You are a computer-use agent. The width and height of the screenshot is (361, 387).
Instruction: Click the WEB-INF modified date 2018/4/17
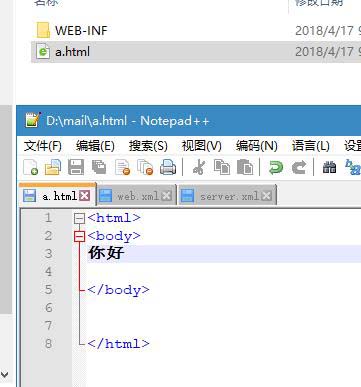324,31
